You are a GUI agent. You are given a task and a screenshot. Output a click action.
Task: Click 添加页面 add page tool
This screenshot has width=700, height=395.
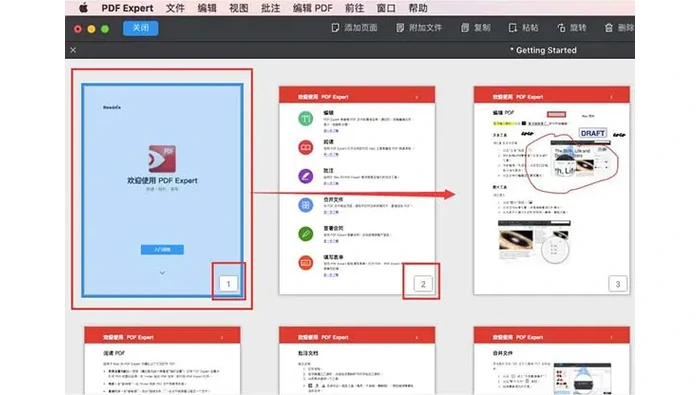(354, 28)
